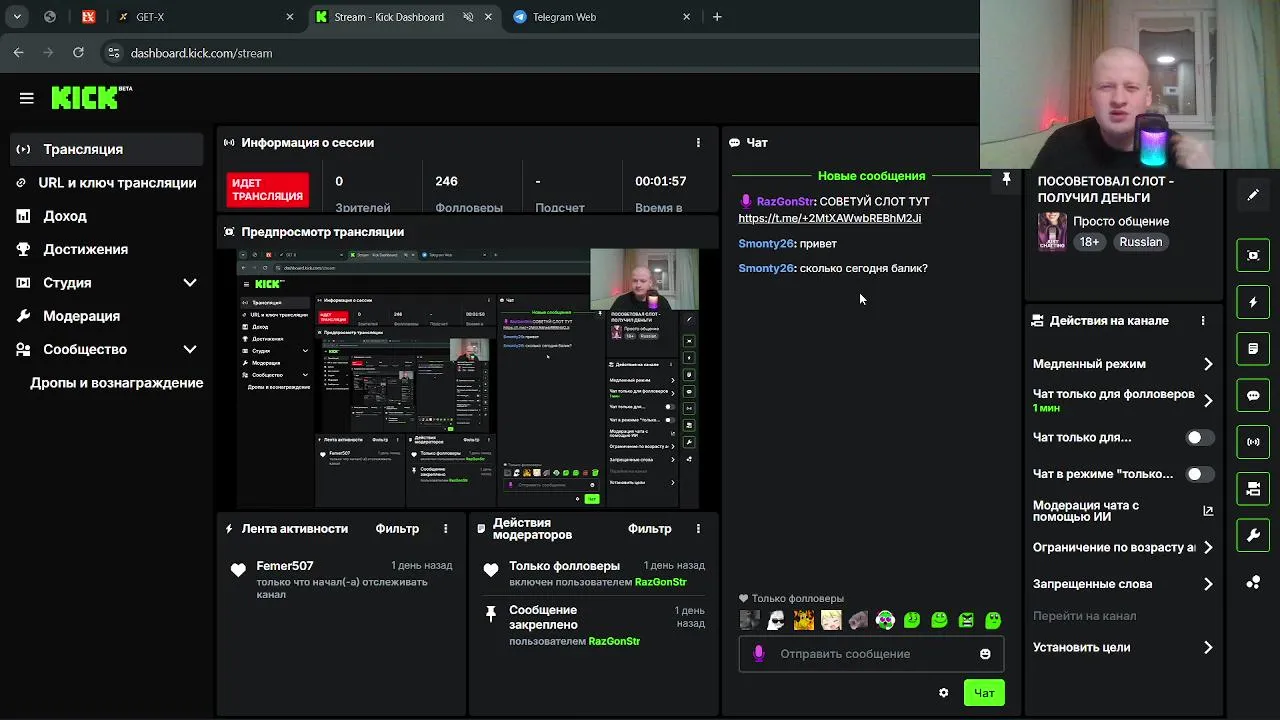The image size is (1280, 720).
Task: Click the open-in-new-window icon for AI moderation
Action: coord(1208,511)
